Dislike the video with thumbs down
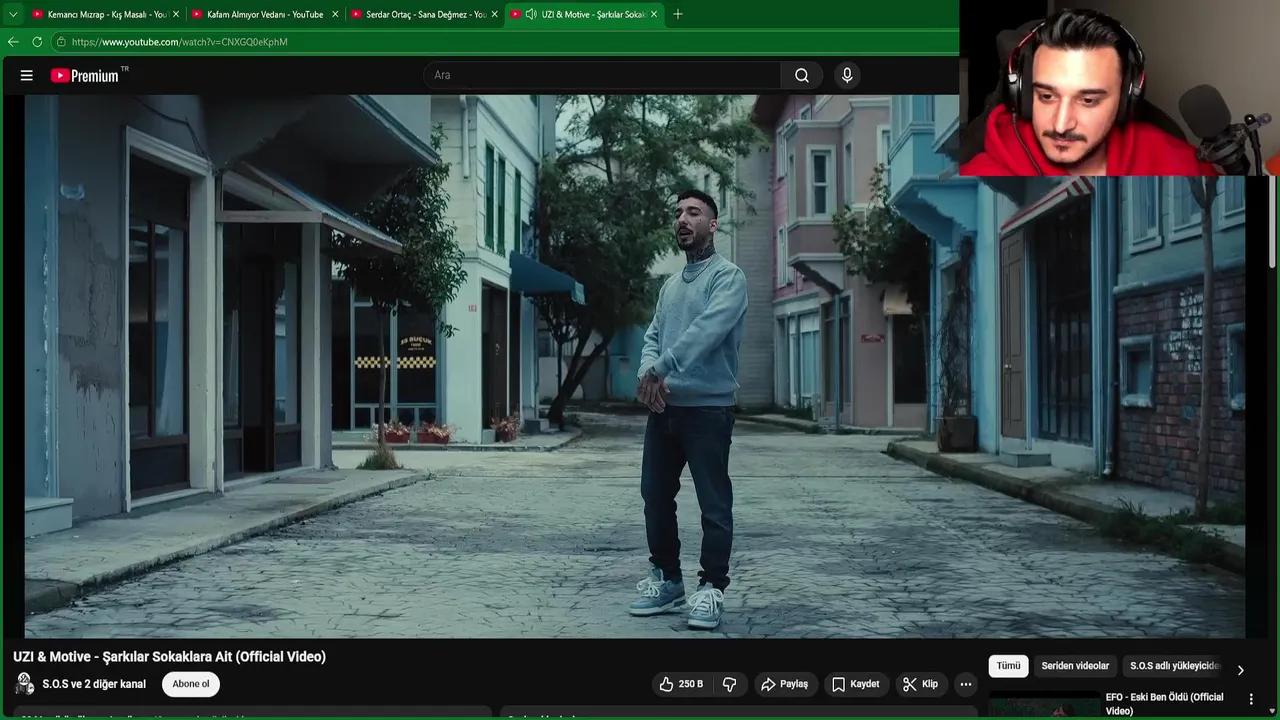Viewport: 1280px width, 720px height. (x=730, y=684)
